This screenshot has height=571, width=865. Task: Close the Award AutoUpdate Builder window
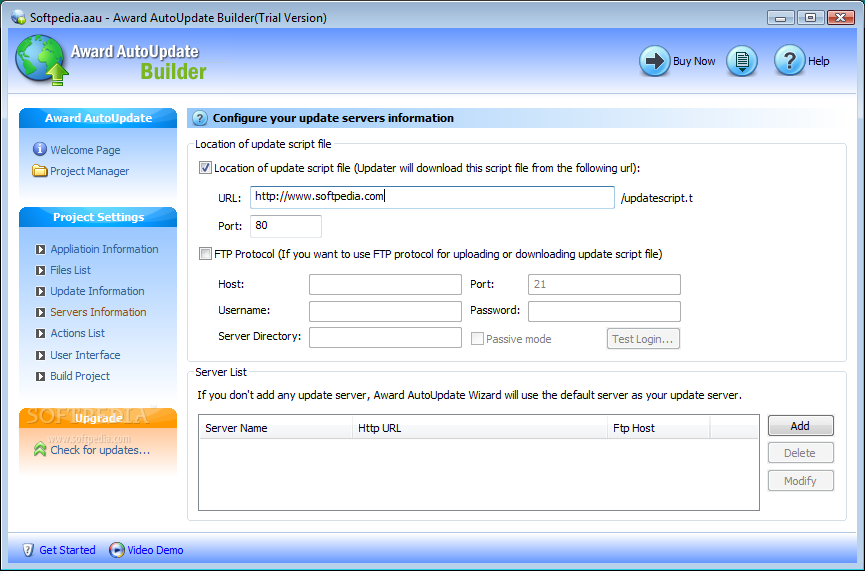point(841,18)
